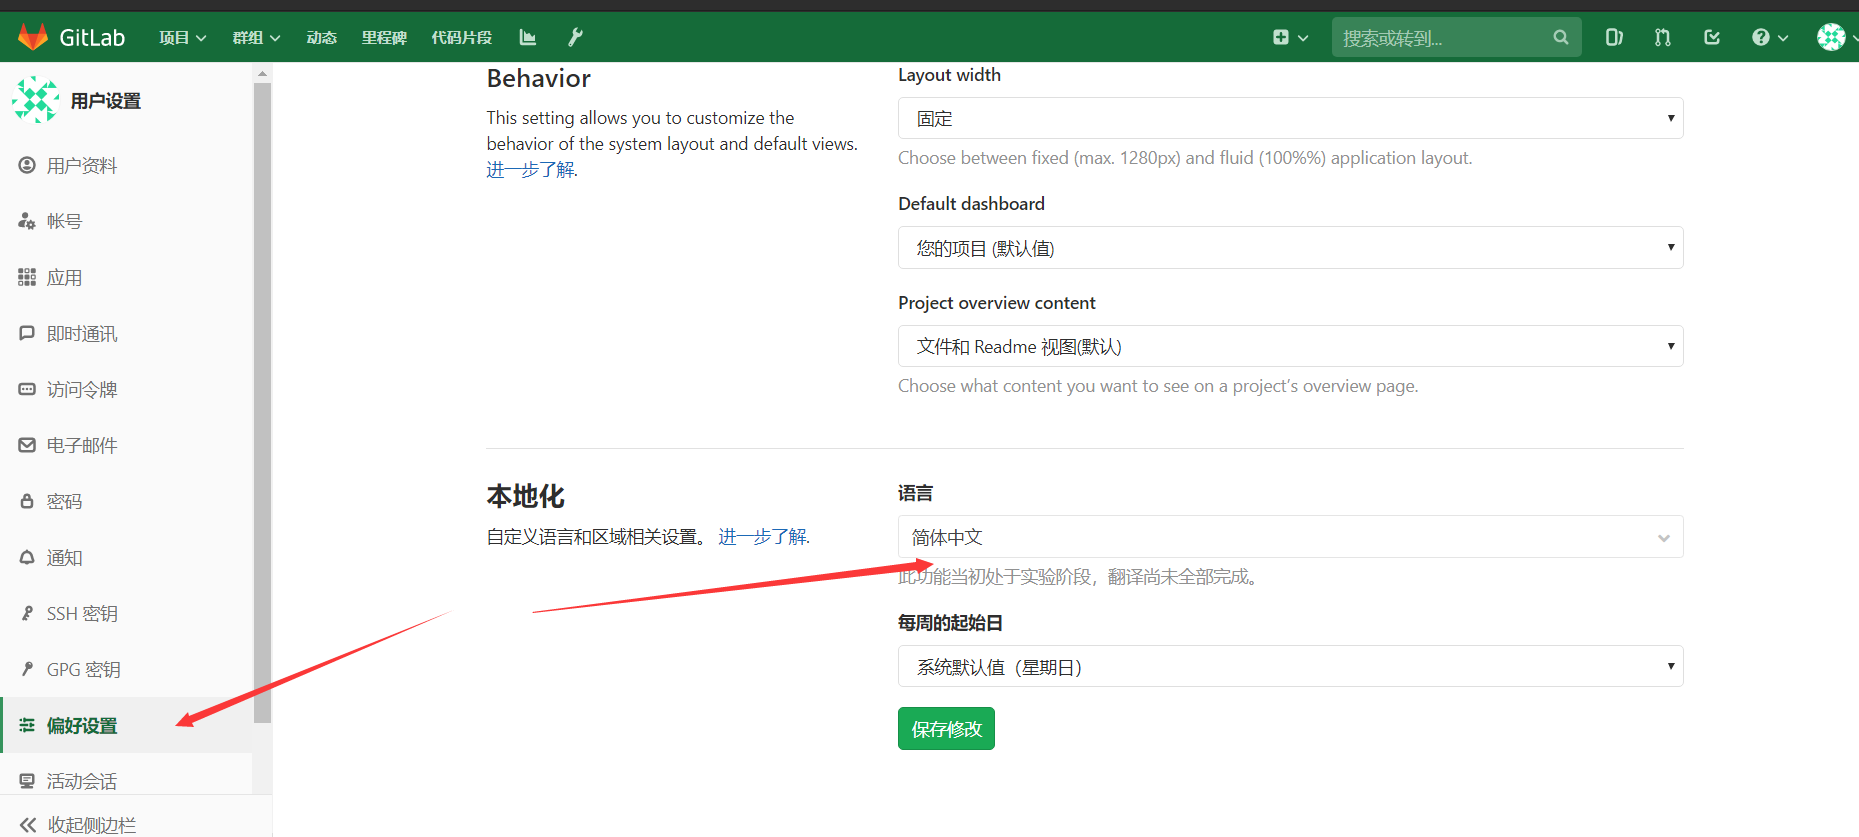Click the 用户设置 avatar in sidebar
The height and width of the screenshot is (837, 1859).
(x=35, y=100)
